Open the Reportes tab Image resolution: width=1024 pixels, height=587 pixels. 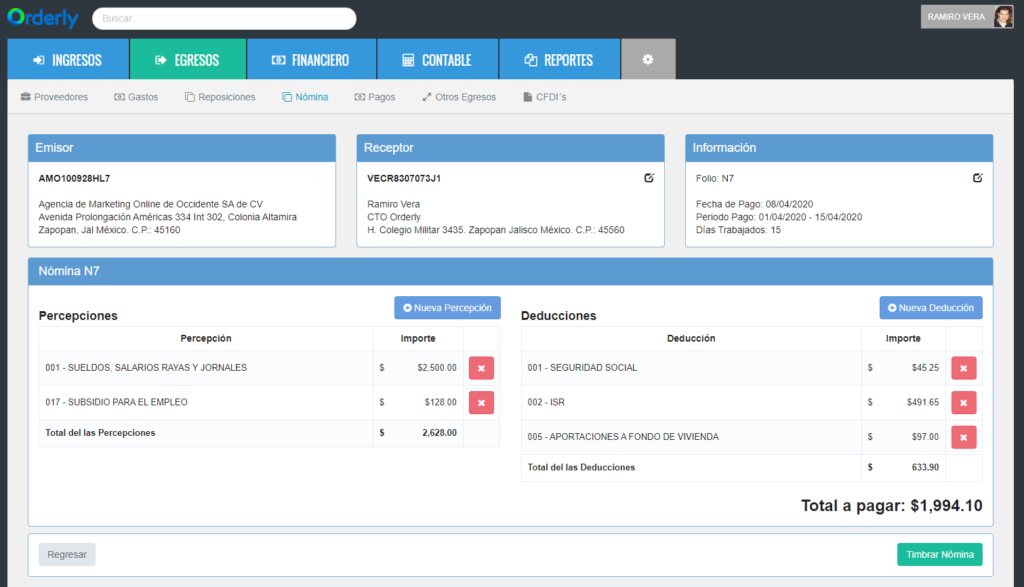pos(560,59)
